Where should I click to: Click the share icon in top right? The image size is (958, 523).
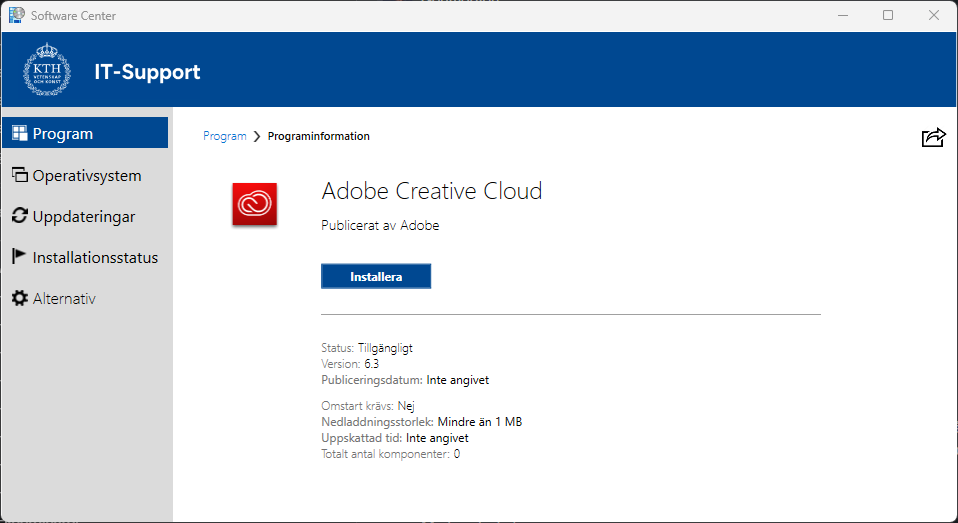pyautogui.click(x=933, y=137)
